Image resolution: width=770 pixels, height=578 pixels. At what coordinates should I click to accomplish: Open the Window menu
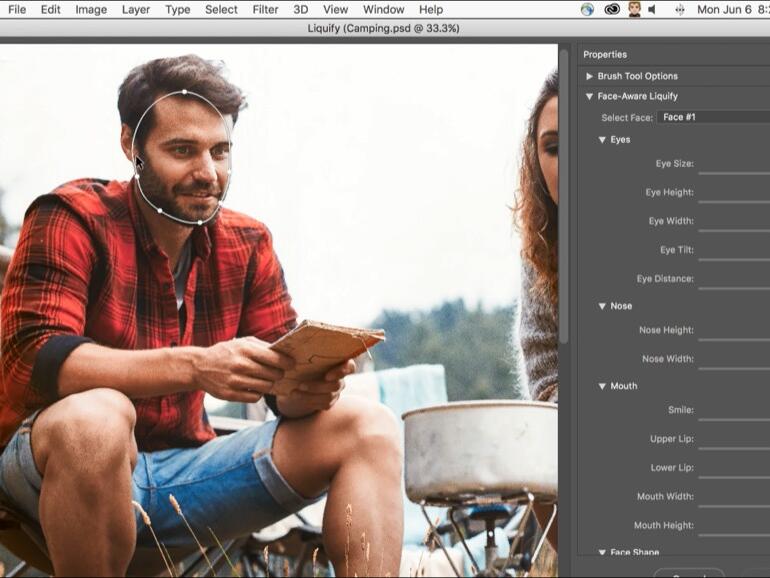tap(384, 9)
